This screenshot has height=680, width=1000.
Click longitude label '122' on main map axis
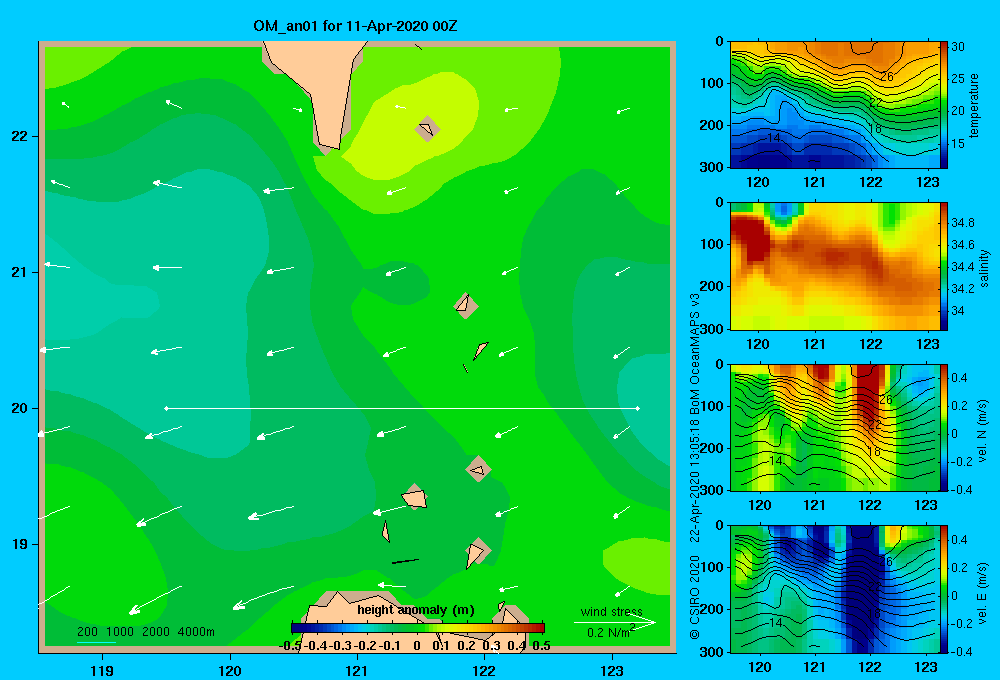[484, 670]
